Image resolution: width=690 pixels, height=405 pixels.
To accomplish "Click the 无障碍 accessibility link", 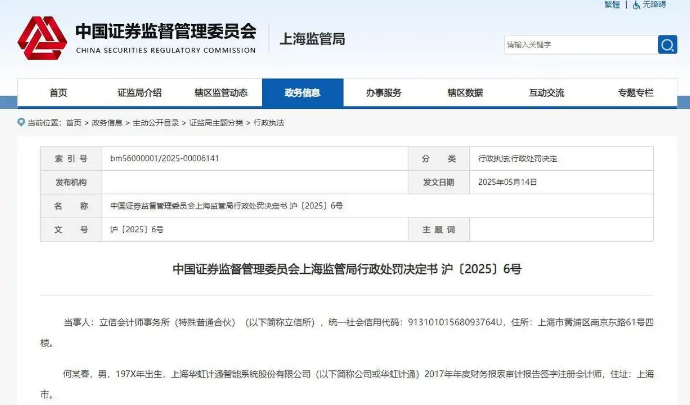I will [x=654, y=5].
